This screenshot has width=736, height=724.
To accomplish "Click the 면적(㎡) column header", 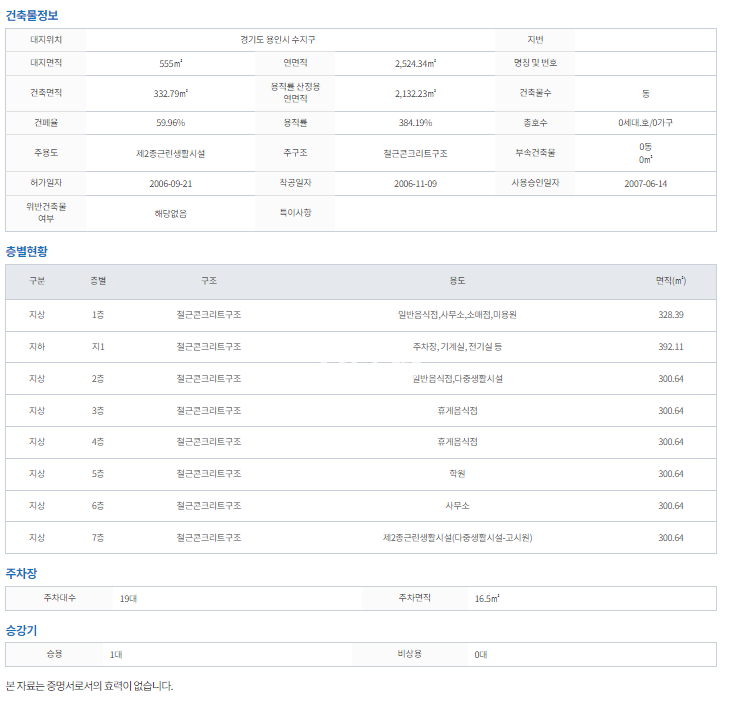I will point(671,282).
